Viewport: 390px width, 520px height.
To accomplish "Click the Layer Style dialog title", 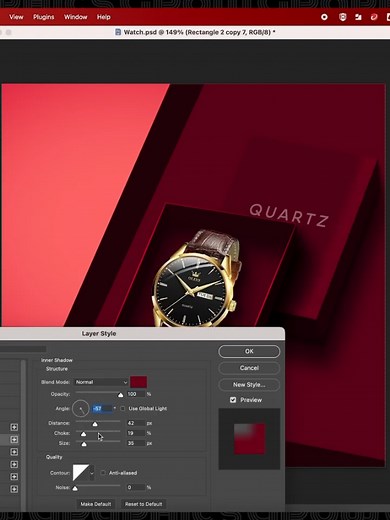I will 99,334.
